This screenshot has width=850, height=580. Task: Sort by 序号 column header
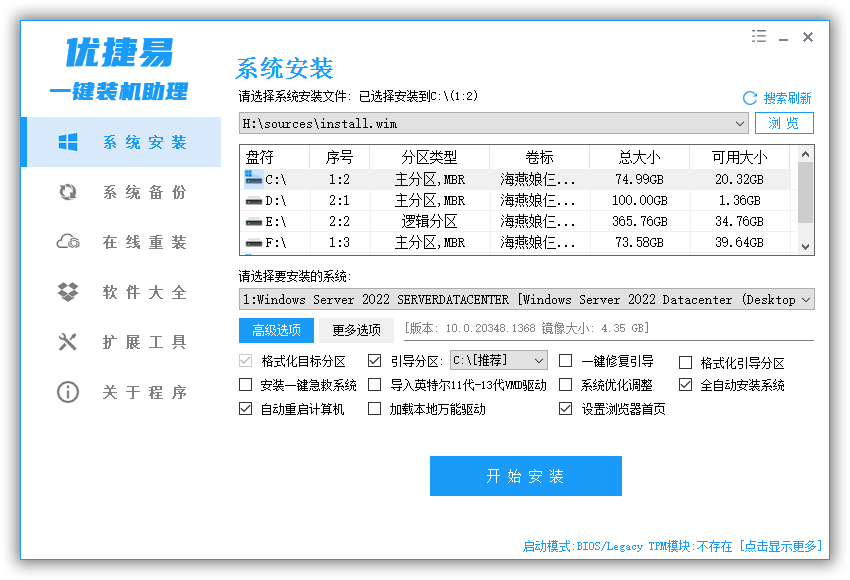coord(339,157)
